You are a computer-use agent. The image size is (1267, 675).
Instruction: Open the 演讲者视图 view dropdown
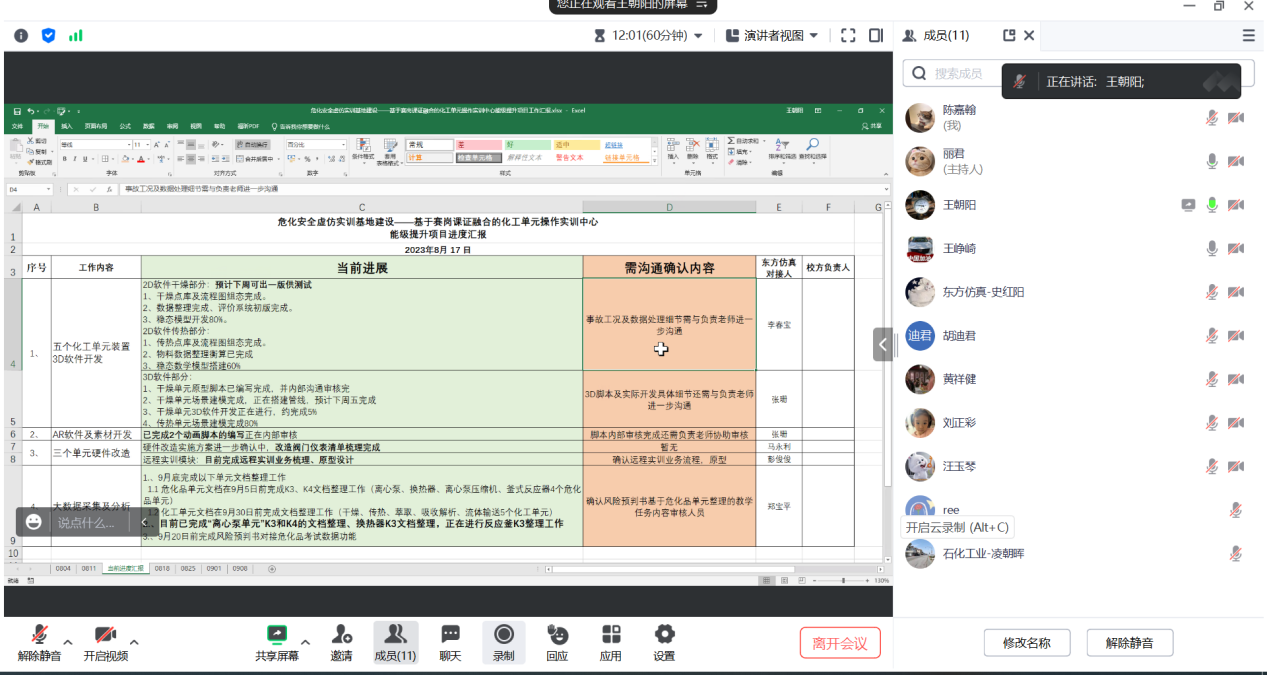point(771,35)
